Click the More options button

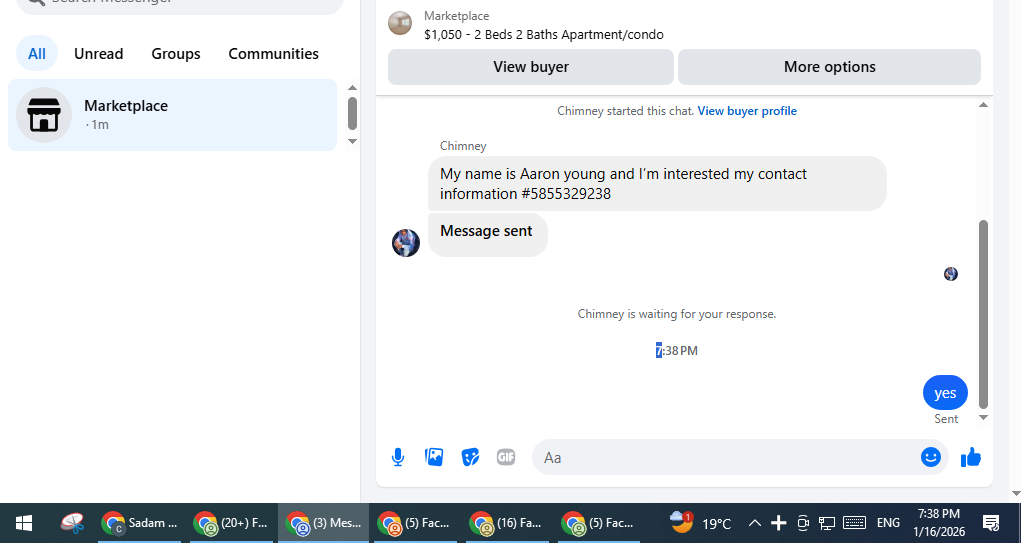(x=830, y=67)
